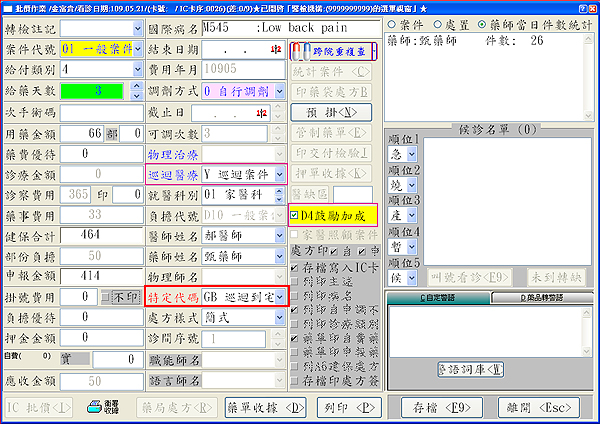Expand the 醫師姓名 combo box

[x=279, y=233]
